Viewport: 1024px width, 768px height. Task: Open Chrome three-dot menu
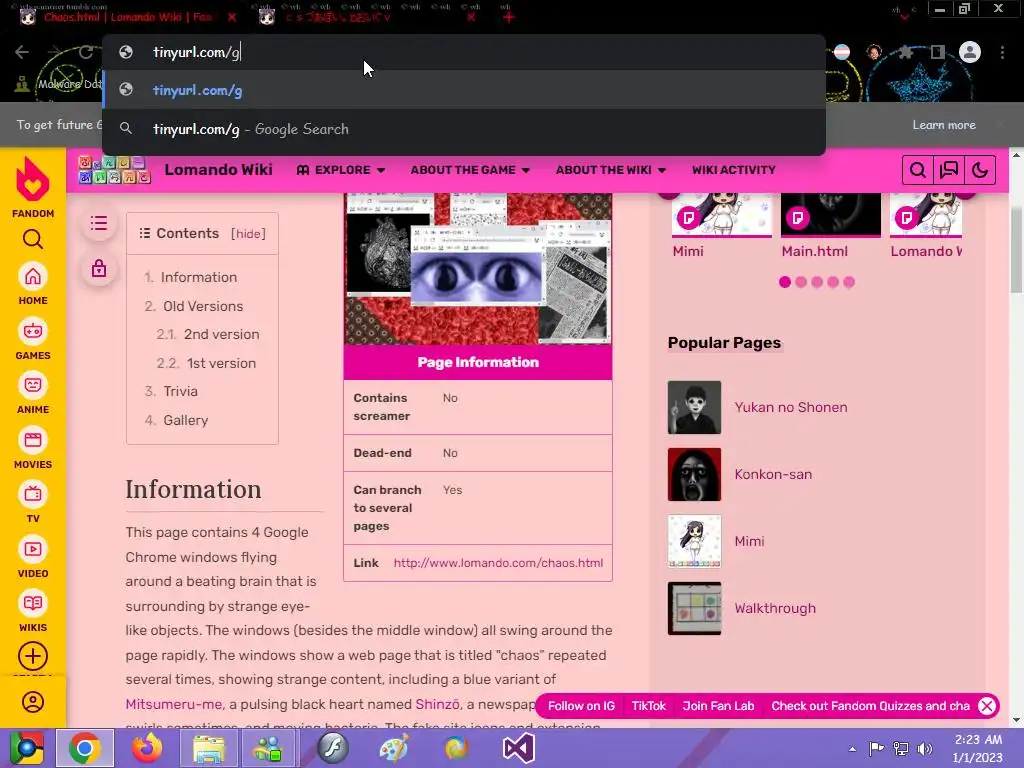click(1002, 52)
